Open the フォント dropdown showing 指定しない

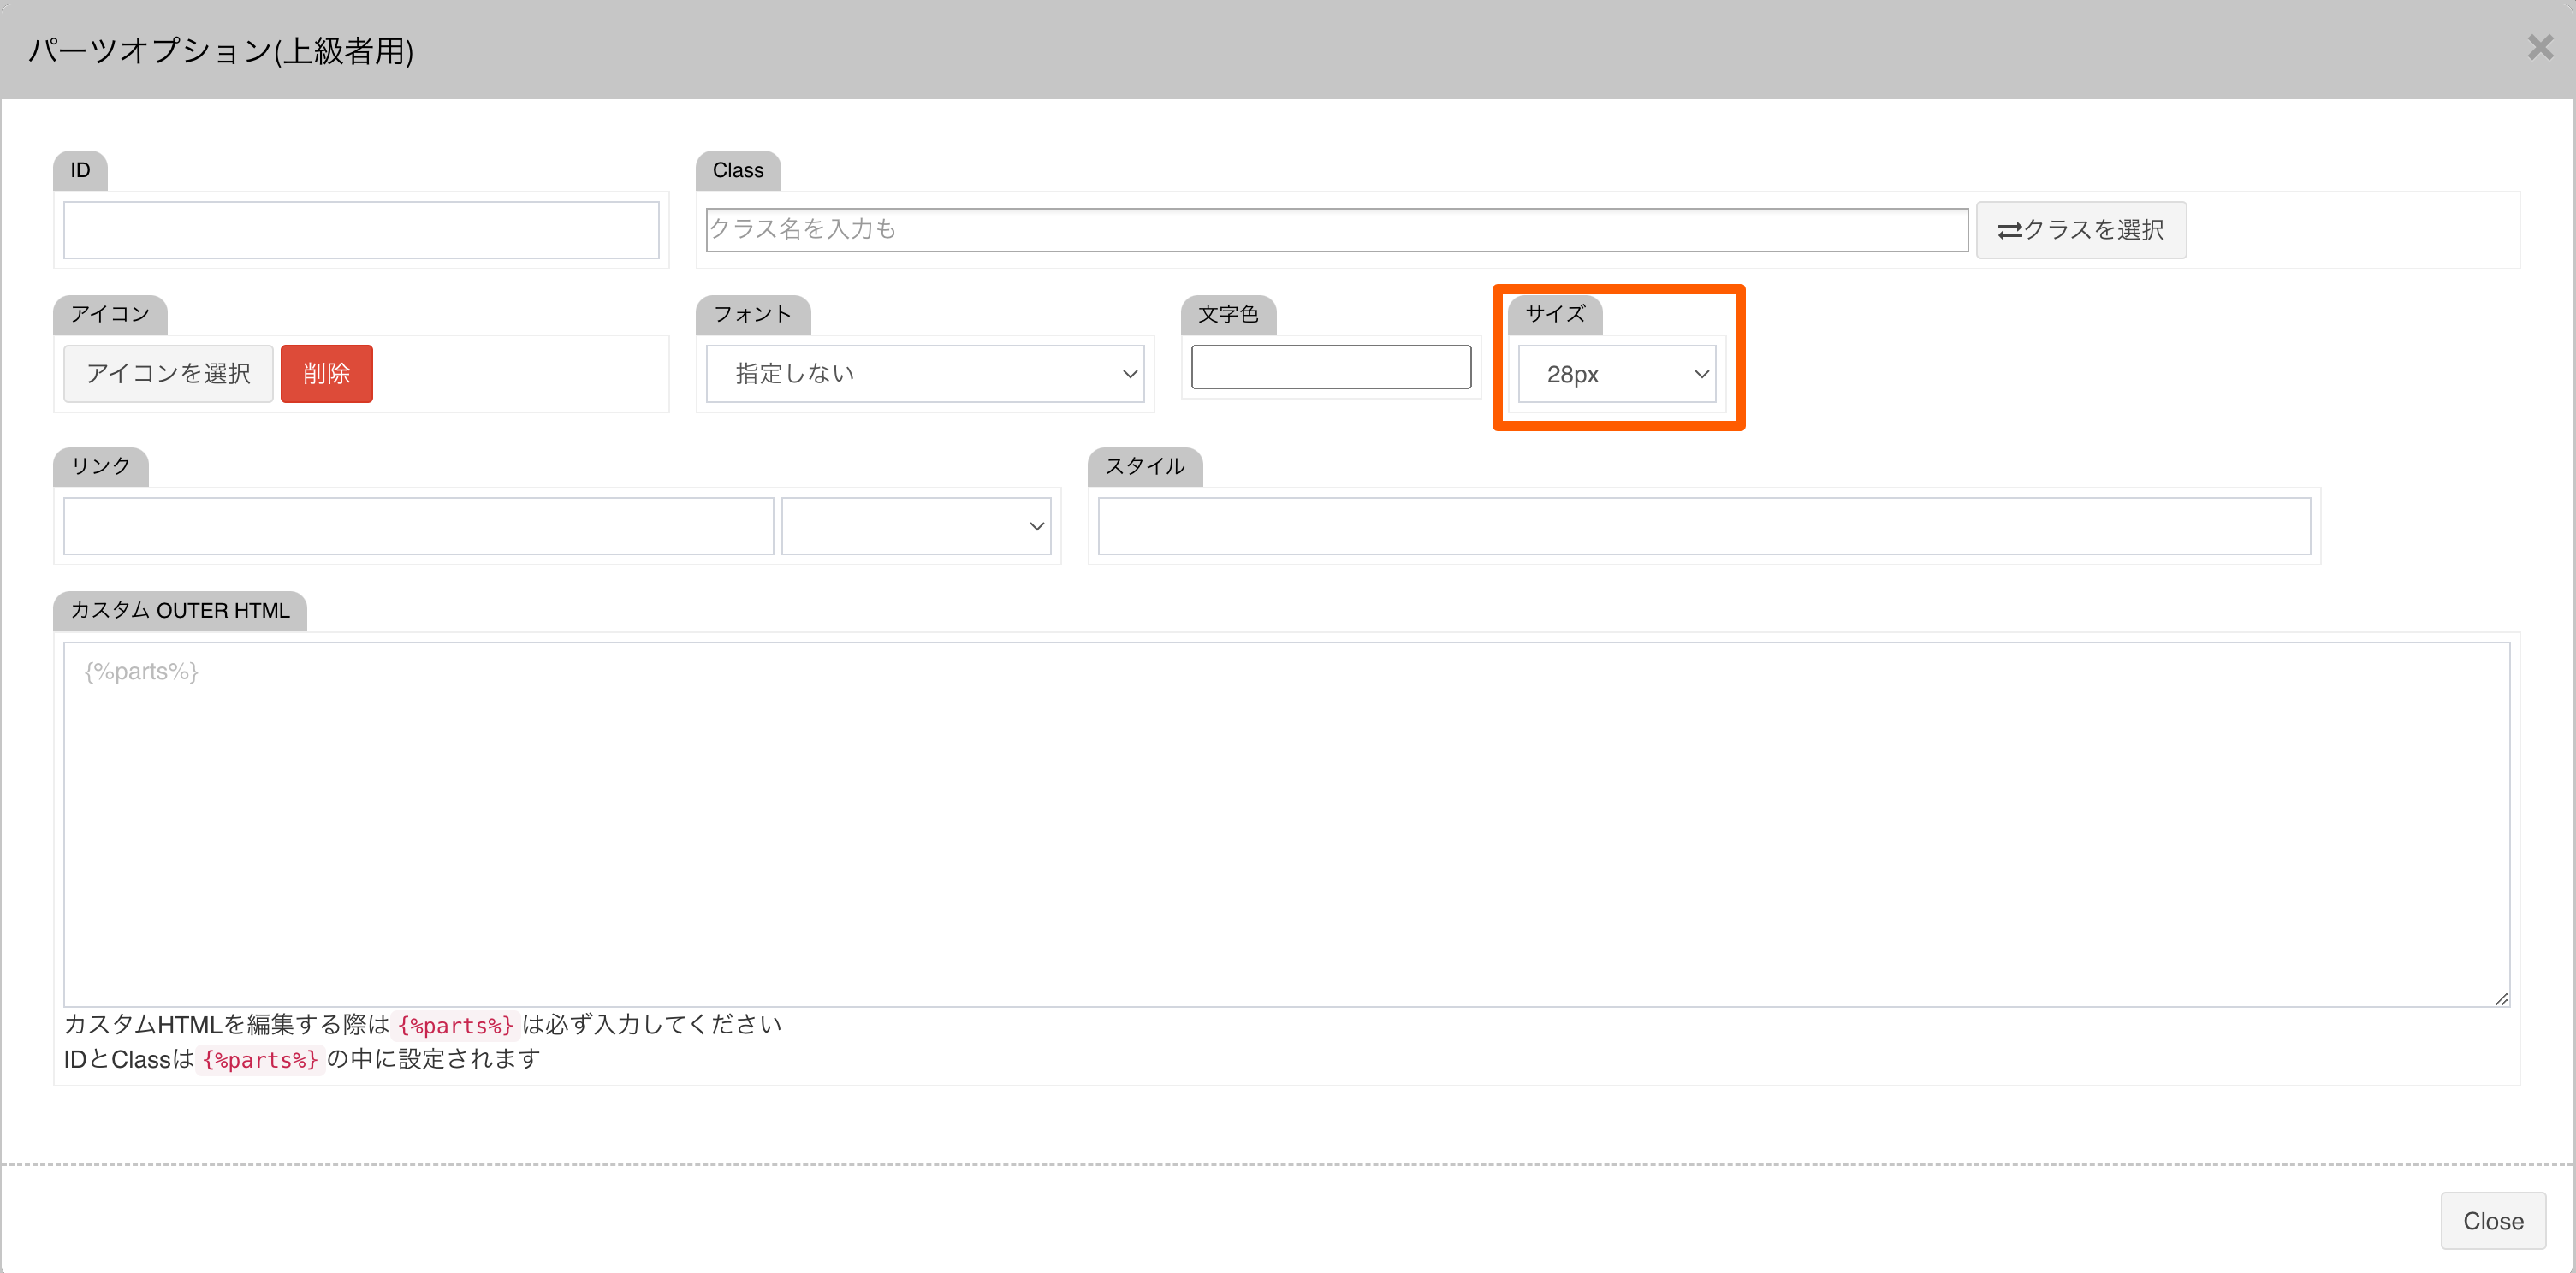(x=925, y=374)
